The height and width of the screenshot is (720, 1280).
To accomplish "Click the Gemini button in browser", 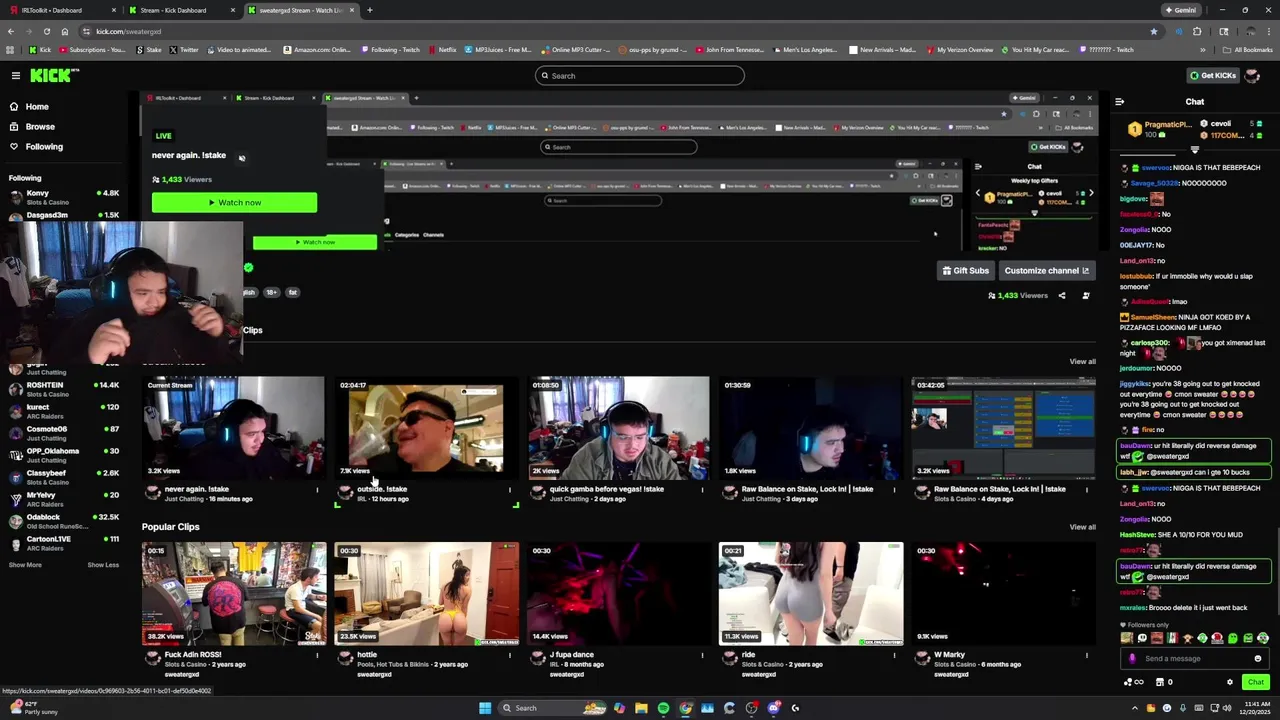I will pos(1180,10).
